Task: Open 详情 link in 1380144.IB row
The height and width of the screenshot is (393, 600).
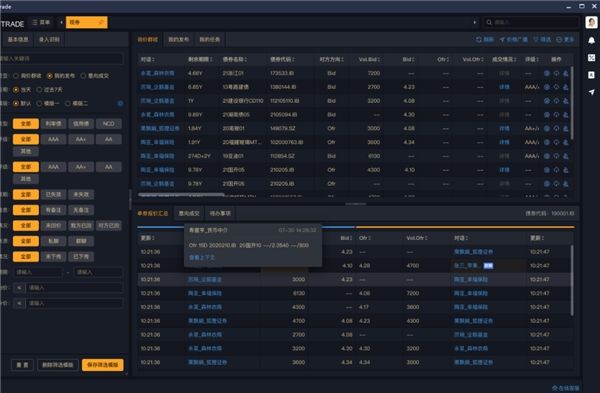Action: click(504, 87)
